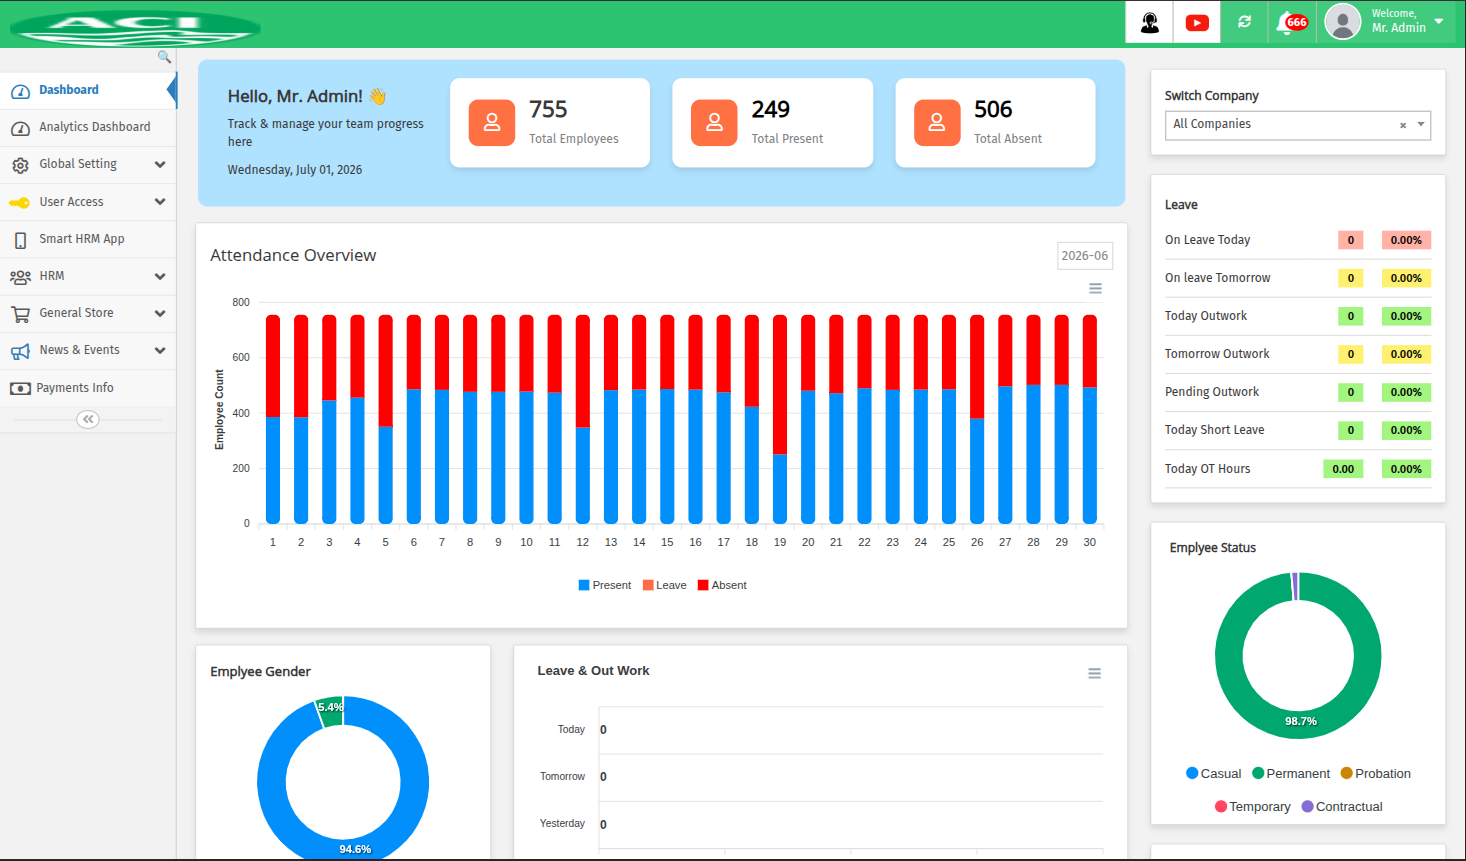Toggle Present series in attendance legend
Screen dimensions: 1466x861
604,585
